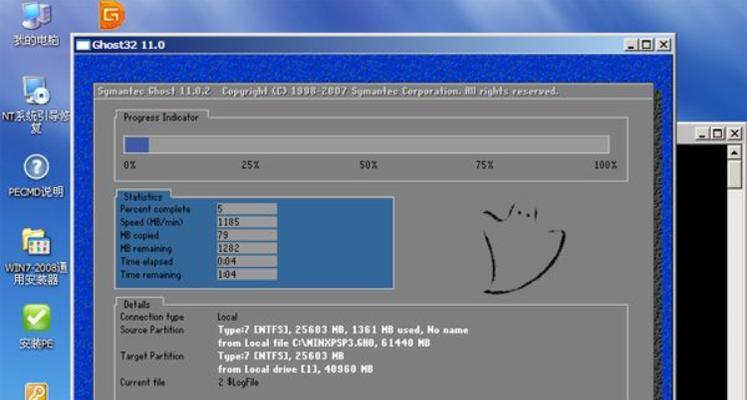Click the 50% progress marker label

click(368, 165)
